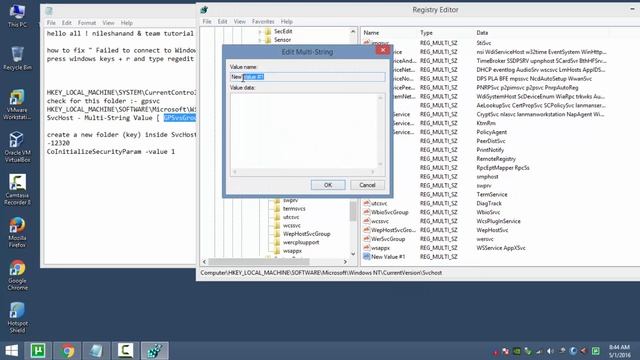Select the PolicyAgent data cell

click(491, 132)
